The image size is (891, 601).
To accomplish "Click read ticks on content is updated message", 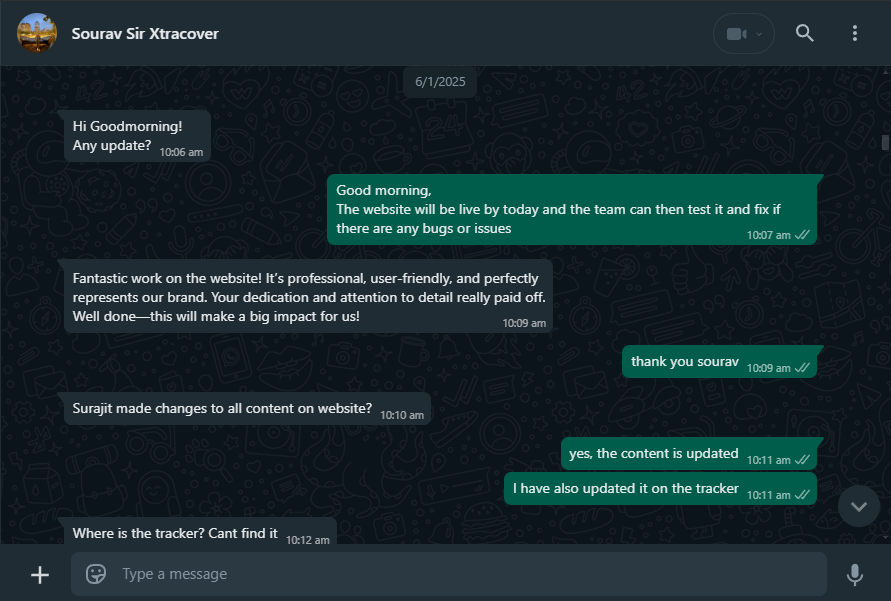I will 802,460.
